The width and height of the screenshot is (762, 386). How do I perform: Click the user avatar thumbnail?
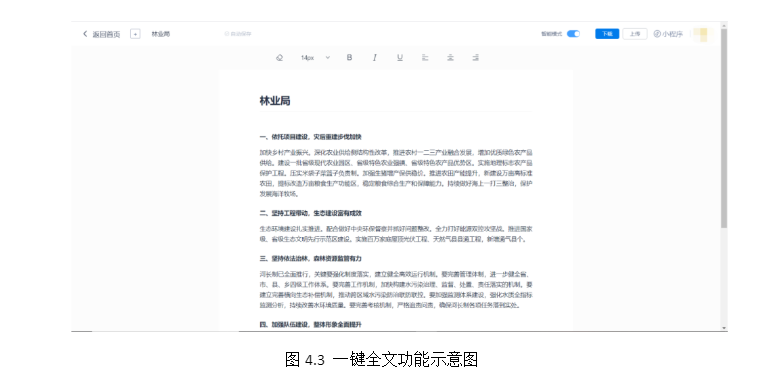point(701,35)
